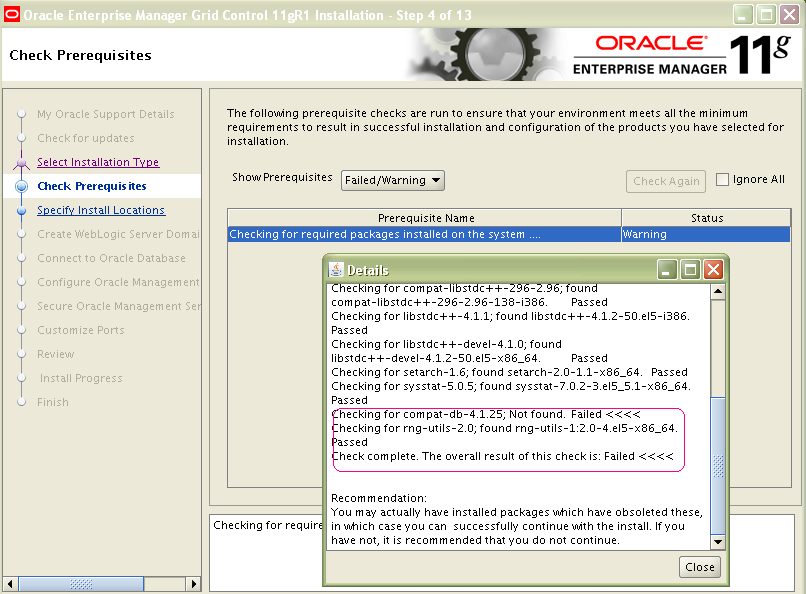Maximize the main installer window
This screenshot has height=594, width=806.
[x=766, y=14]
